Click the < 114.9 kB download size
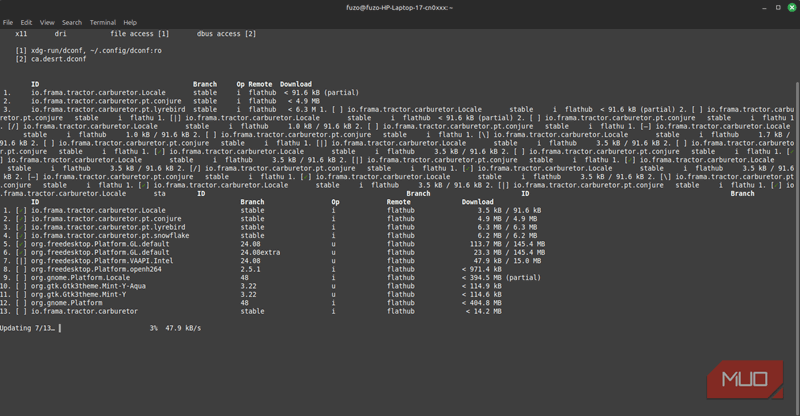The height and width of the screenshot is (416, 800). tap(482, 286)
